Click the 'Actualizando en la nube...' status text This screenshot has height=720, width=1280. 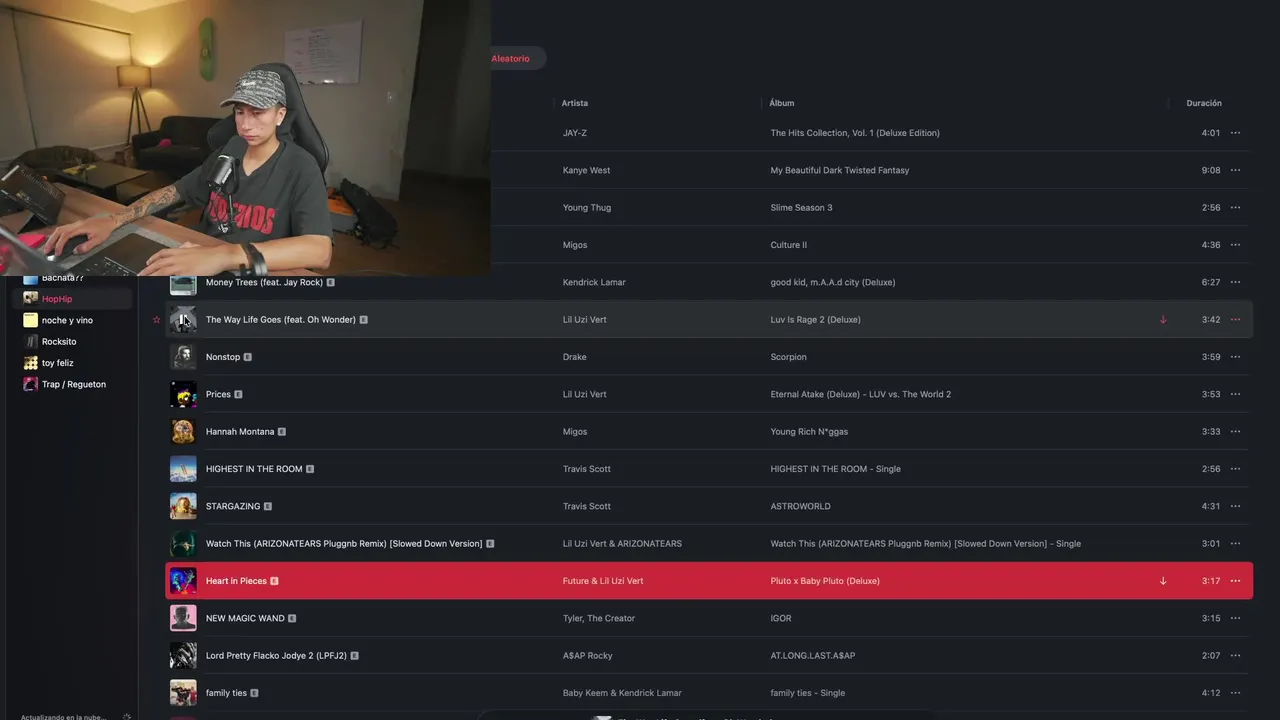[63, 717]
